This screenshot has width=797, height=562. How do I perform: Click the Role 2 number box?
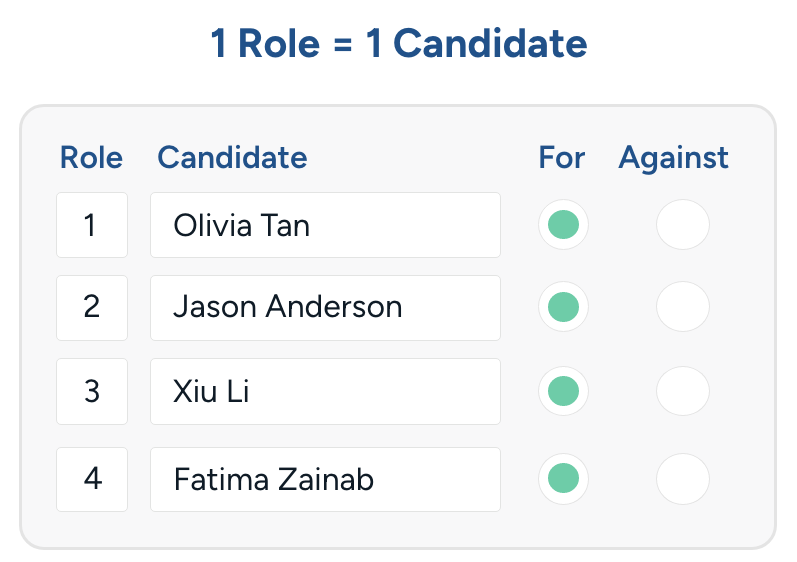[92, 307]
